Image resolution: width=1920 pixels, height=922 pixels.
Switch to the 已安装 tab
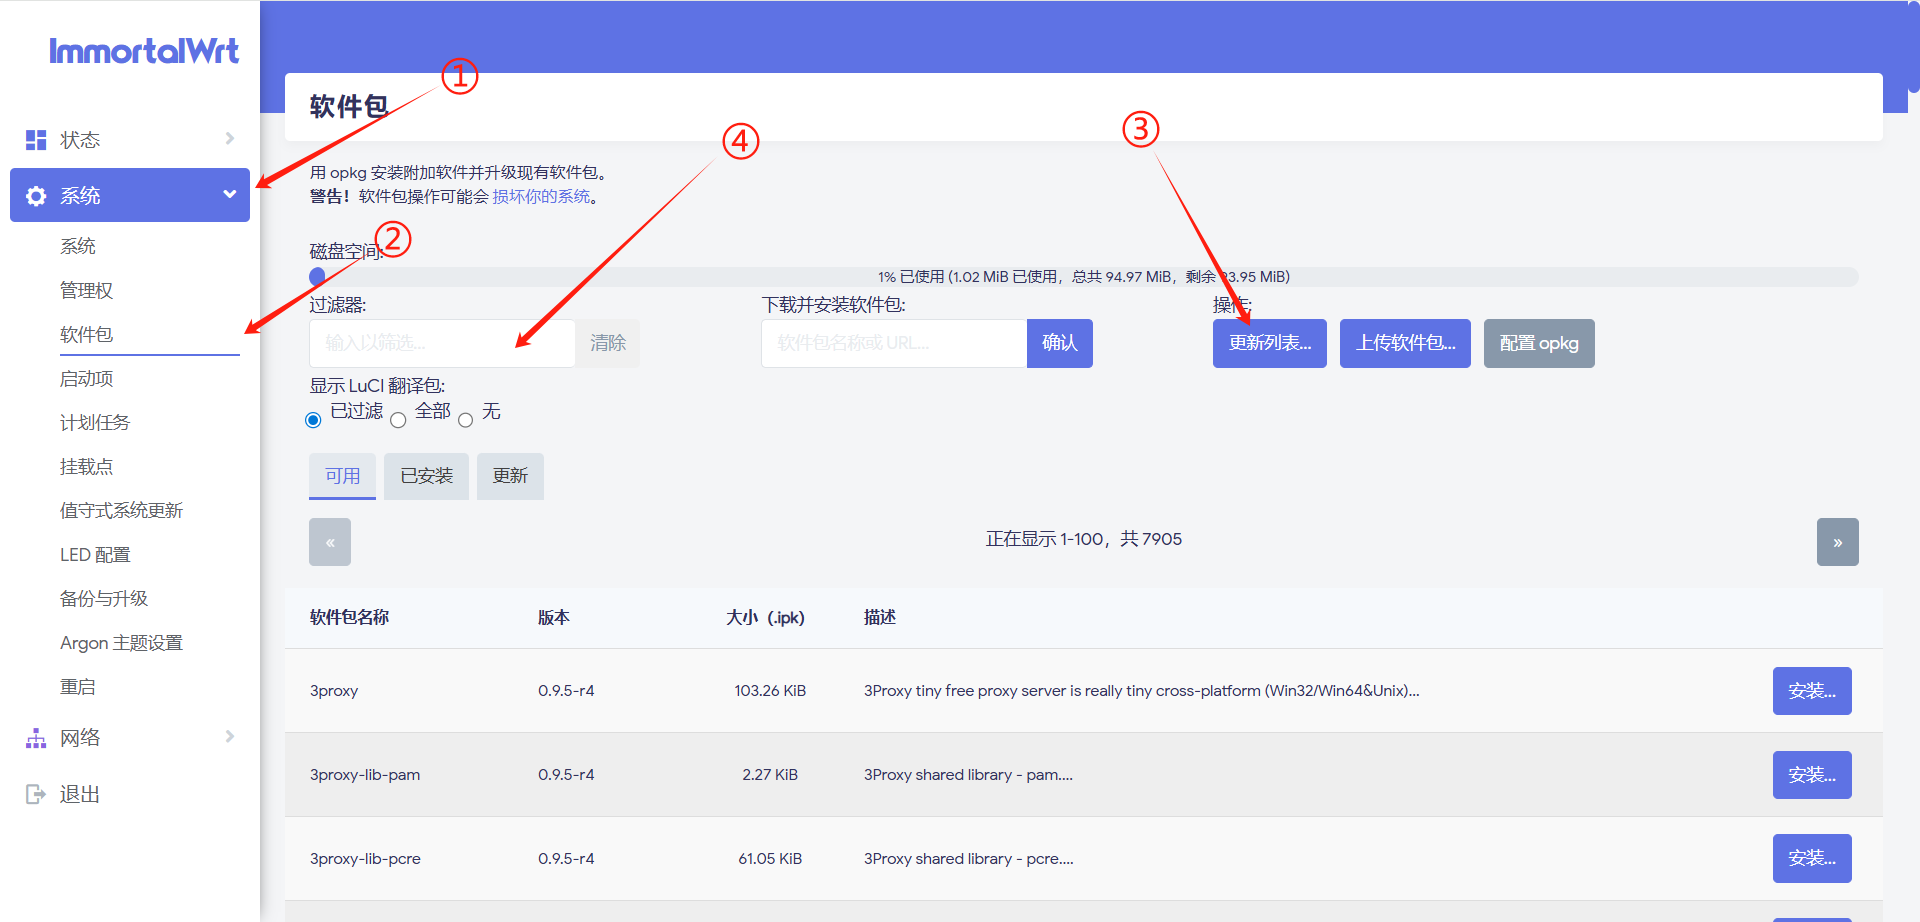[426, 476]
